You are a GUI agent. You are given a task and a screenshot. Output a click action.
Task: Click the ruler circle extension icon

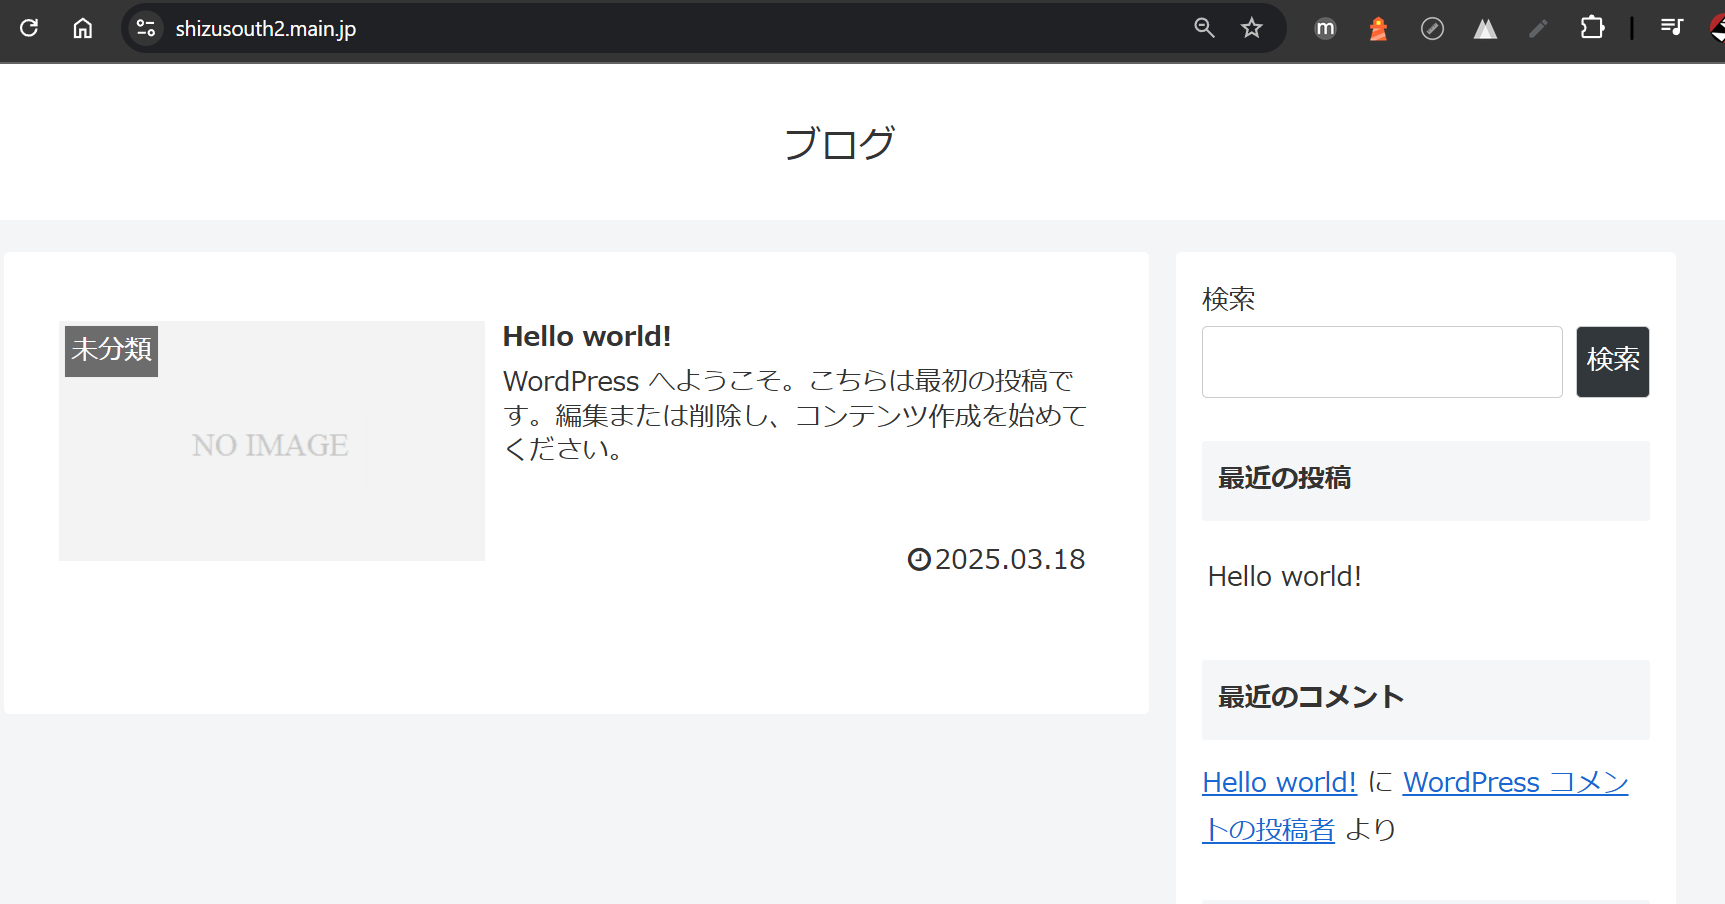[x=1432, y=29]
